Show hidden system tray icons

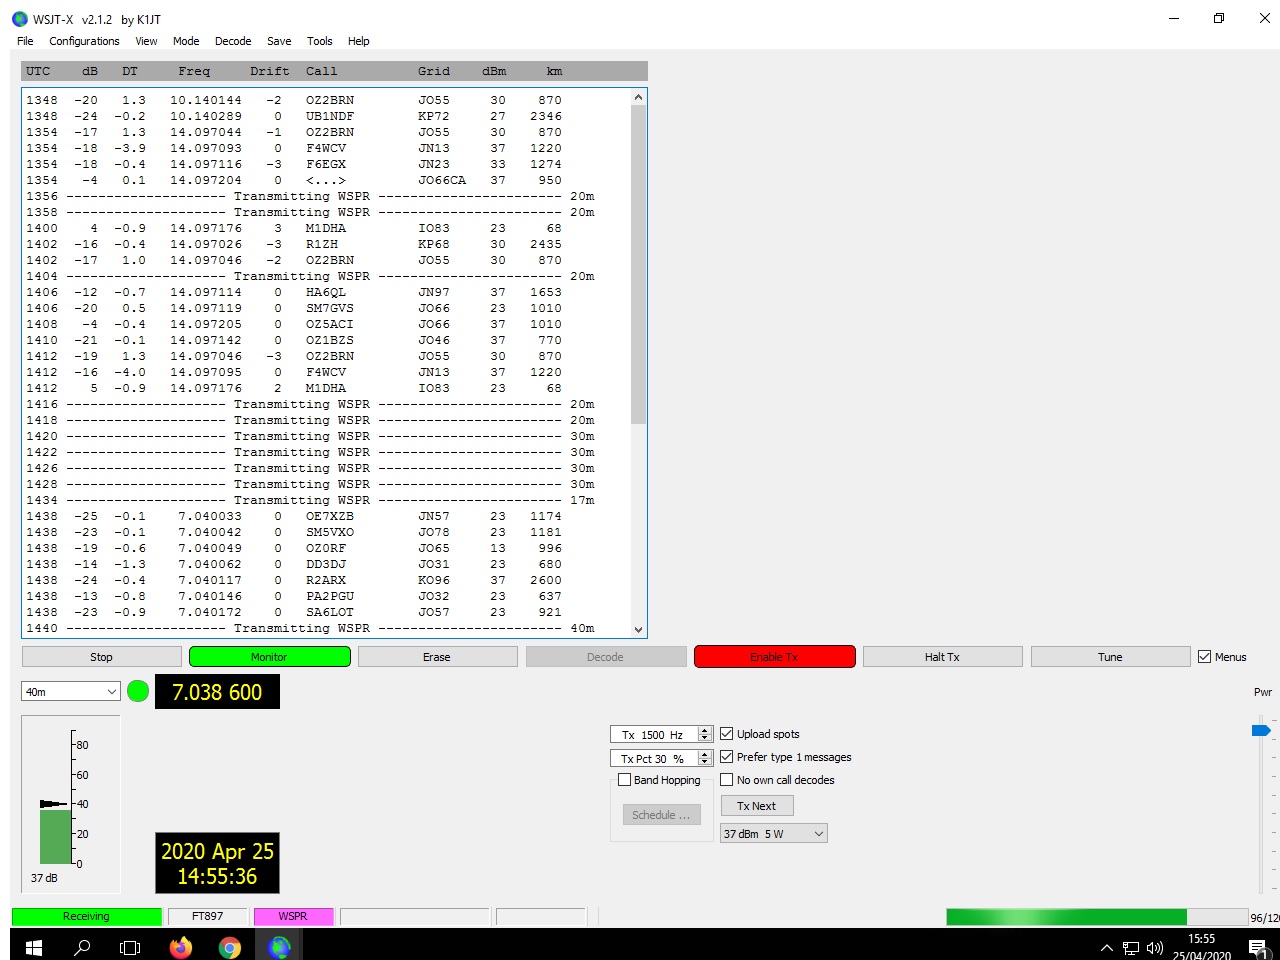point(1106,948)
